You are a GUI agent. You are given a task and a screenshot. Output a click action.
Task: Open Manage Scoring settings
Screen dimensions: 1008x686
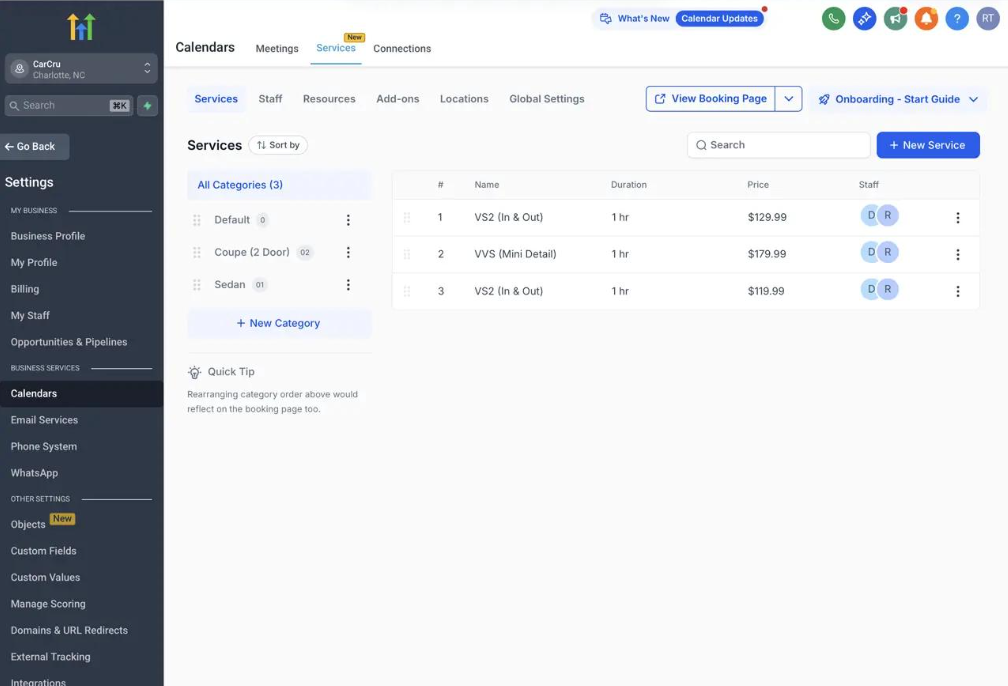tap(48, 604)
